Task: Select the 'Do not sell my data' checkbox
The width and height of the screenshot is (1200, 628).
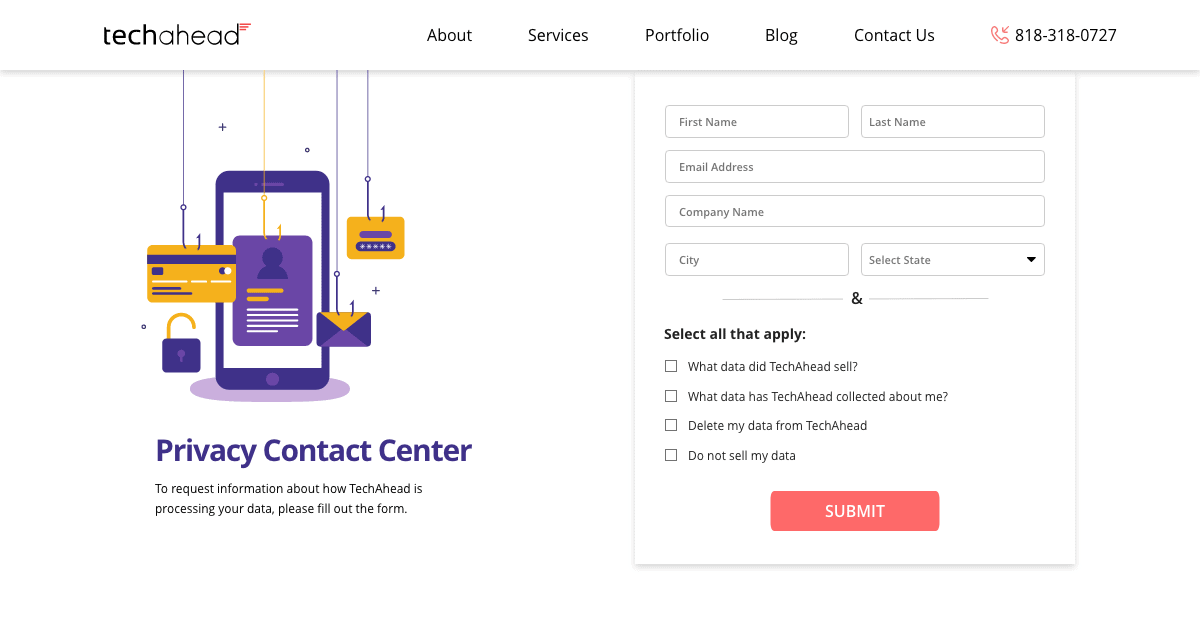Action: pyautogui.click(x=671, y=455)
